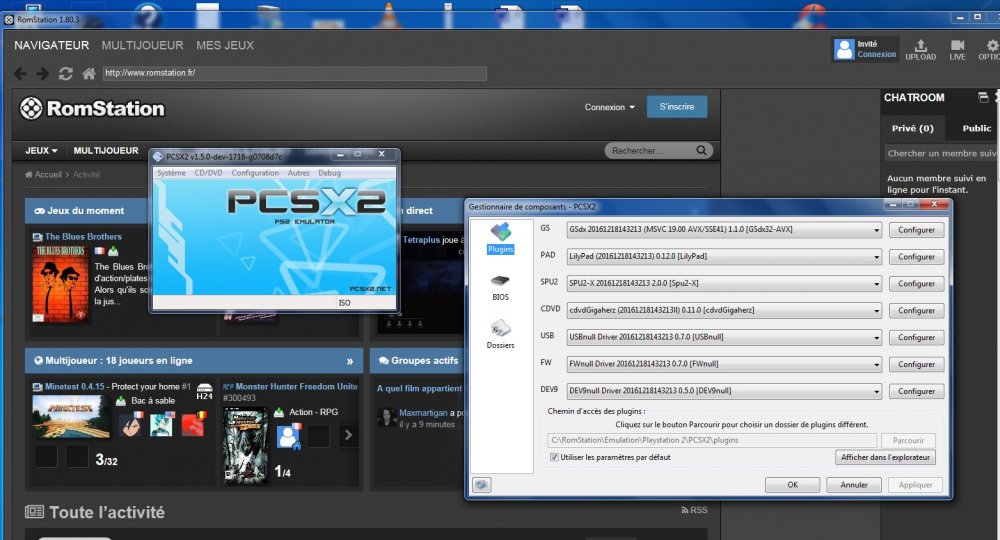Expand the GS plugin dropdown
Image resolution: width=1000 pixels, height=540 pixels.
click(x=876, y=230)
